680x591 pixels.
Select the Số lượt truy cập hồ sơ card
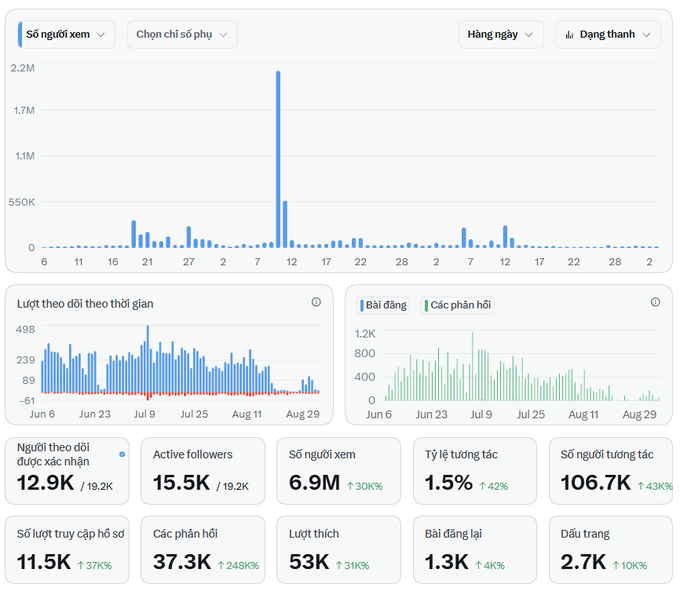pos(67,549)
